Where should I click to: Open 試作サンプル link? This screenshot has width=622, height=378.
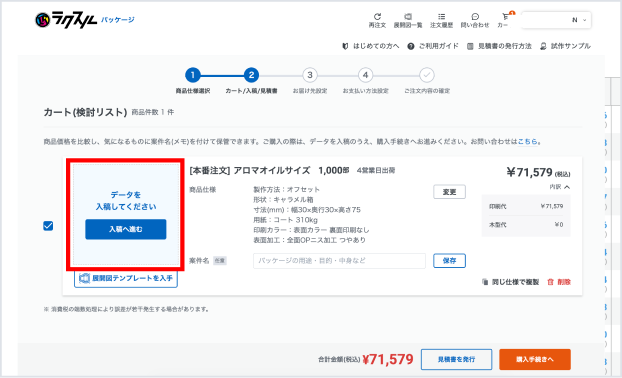[x=565, y=46]
